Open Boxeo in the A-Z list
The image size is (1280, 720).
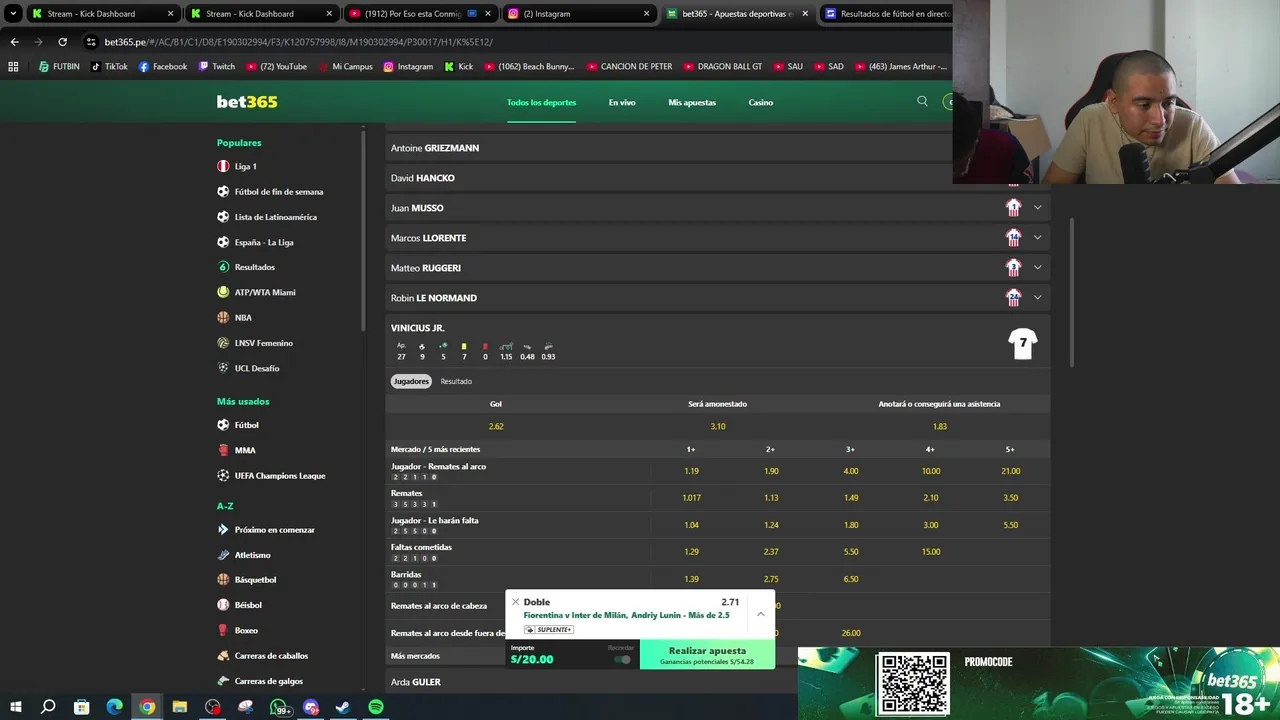pyautogui.click(x=246, y=630)
